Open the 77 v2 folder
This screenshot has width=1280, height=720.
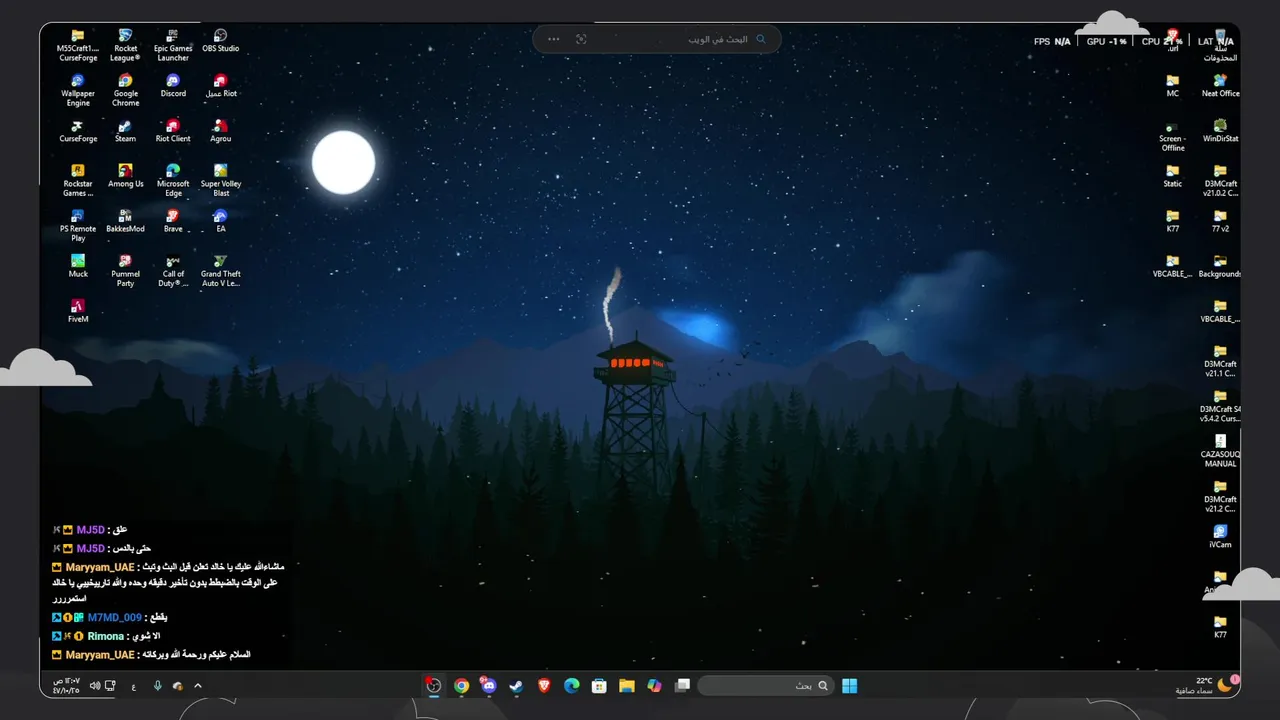[1220, 221]
